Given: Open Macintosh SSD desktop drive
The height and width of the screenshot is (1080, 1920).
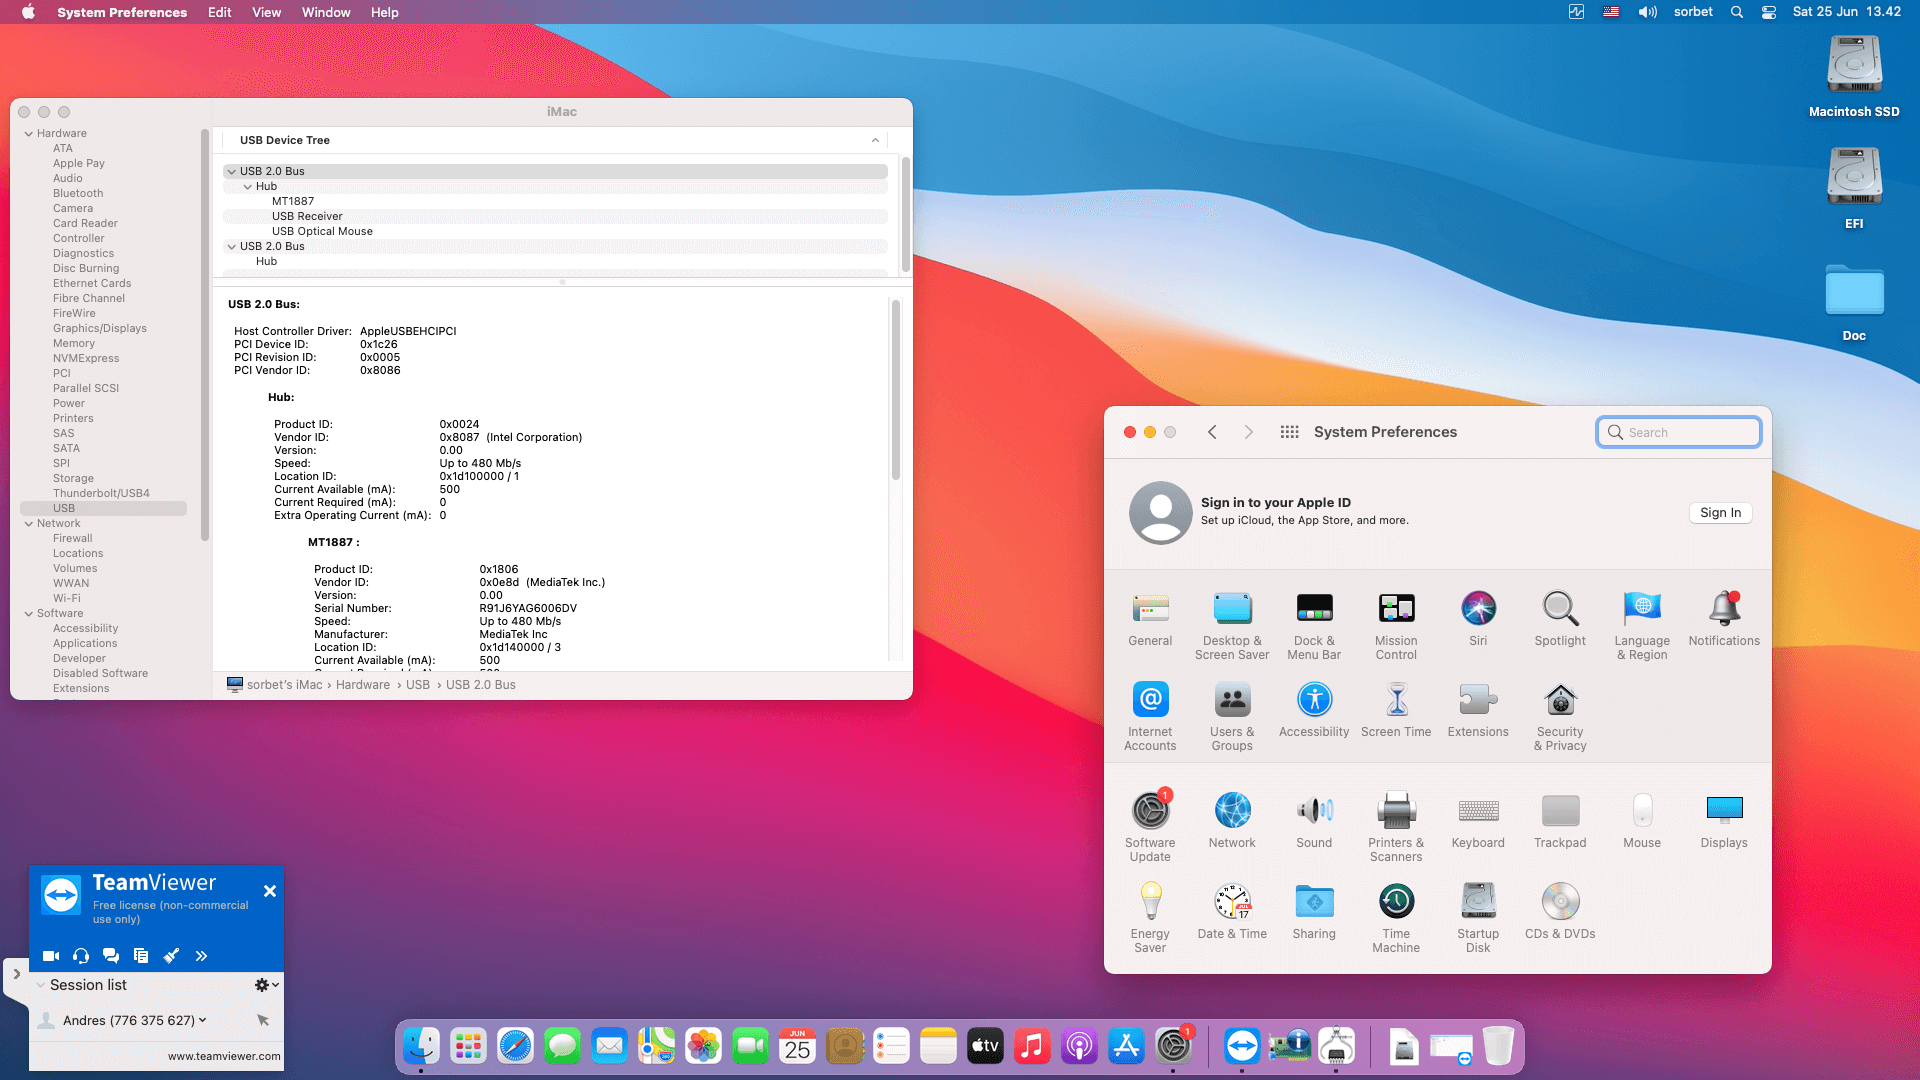Looking at the screenshot, I should click(x=1854, y=78).
